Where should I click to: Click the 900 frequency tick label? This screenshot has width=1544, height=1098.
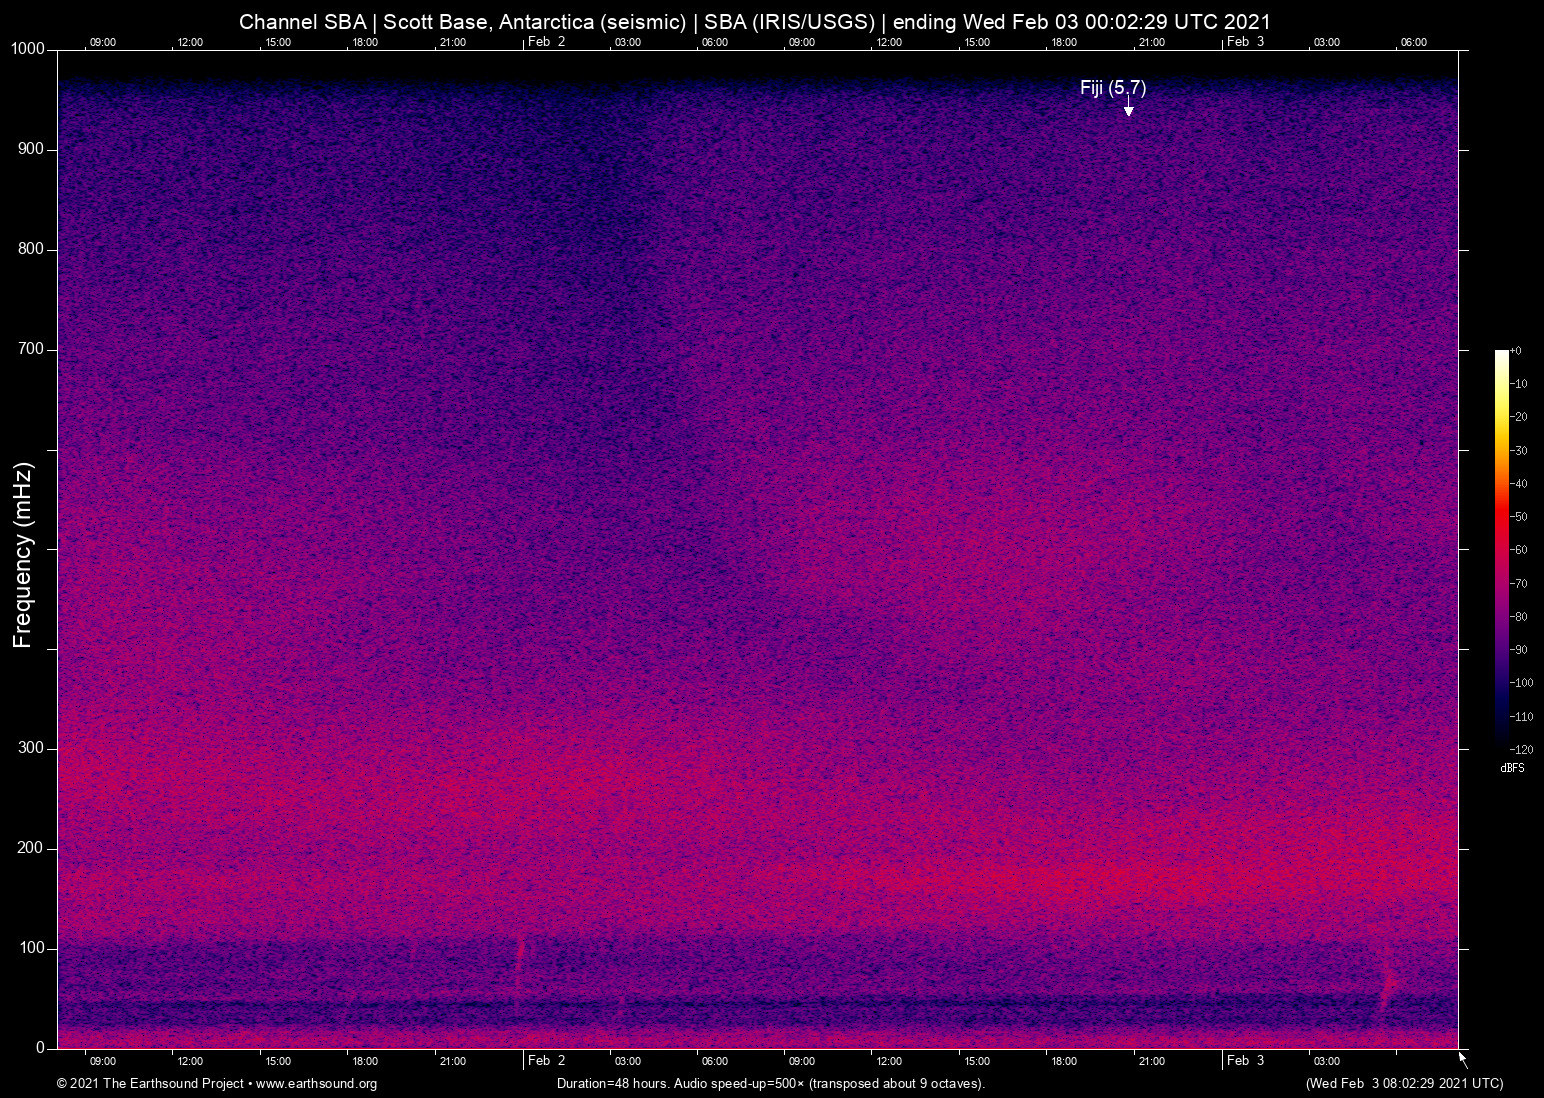(x=31, y=149)
